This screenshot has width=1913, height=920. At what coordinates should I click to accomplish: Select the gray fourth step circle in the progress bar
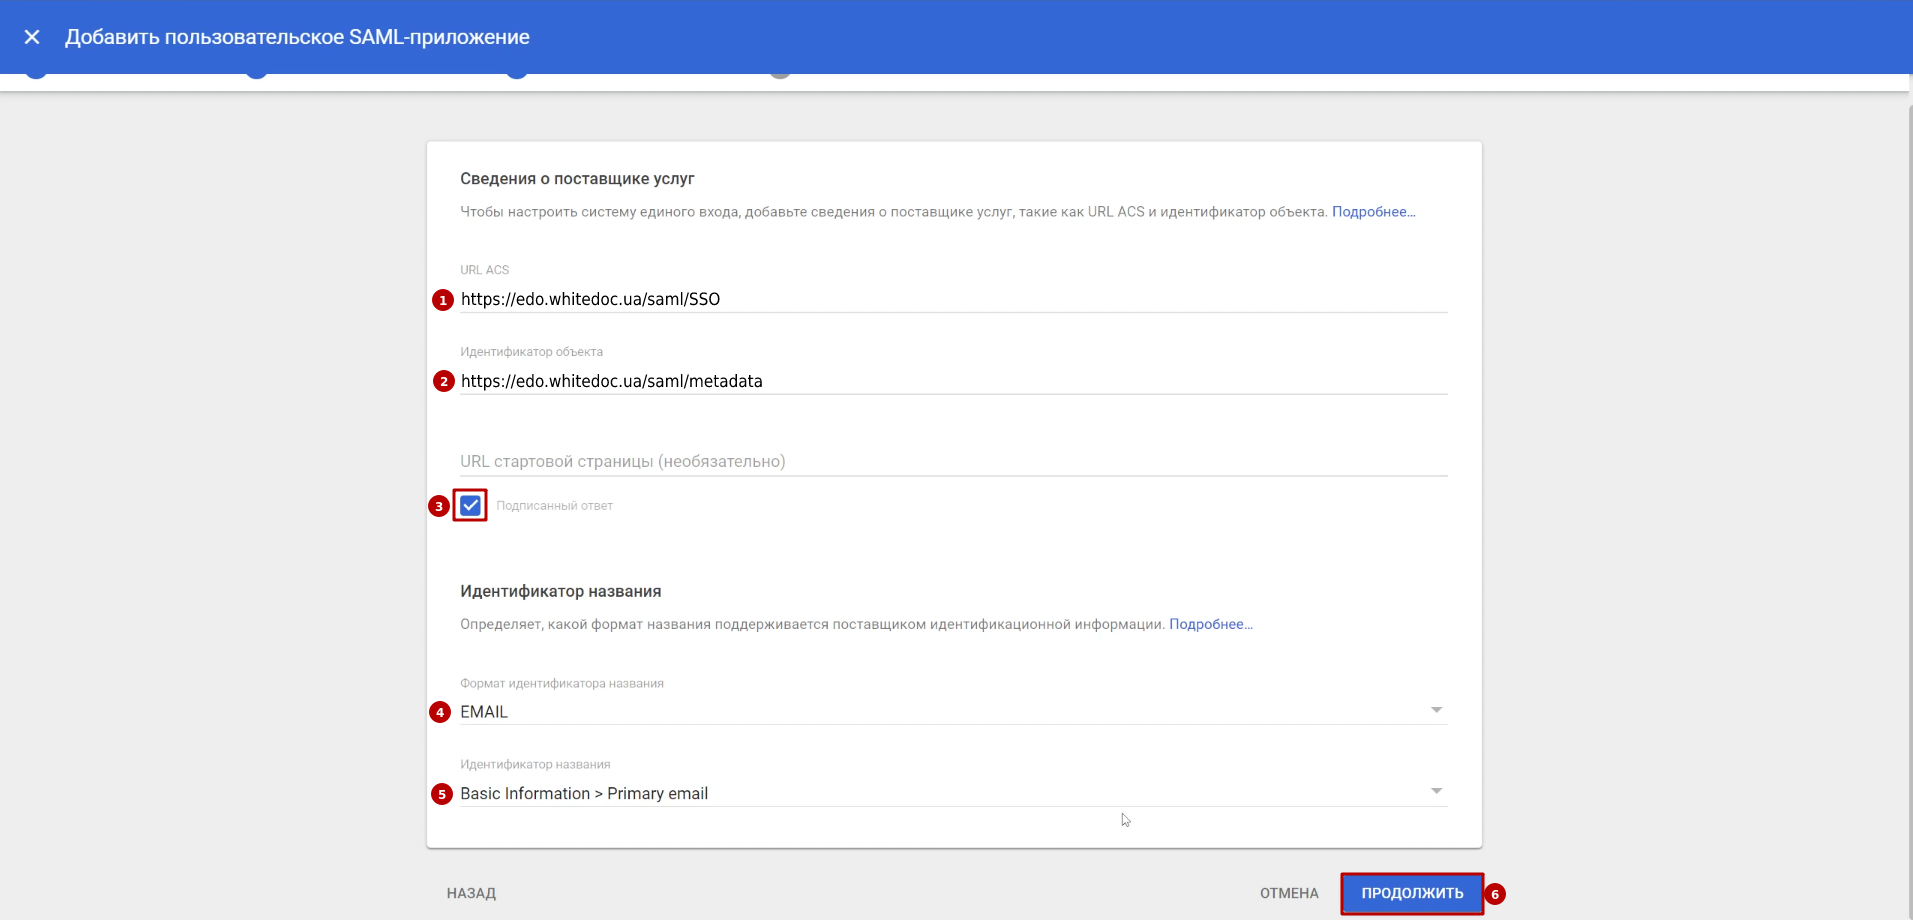(780, 71)
